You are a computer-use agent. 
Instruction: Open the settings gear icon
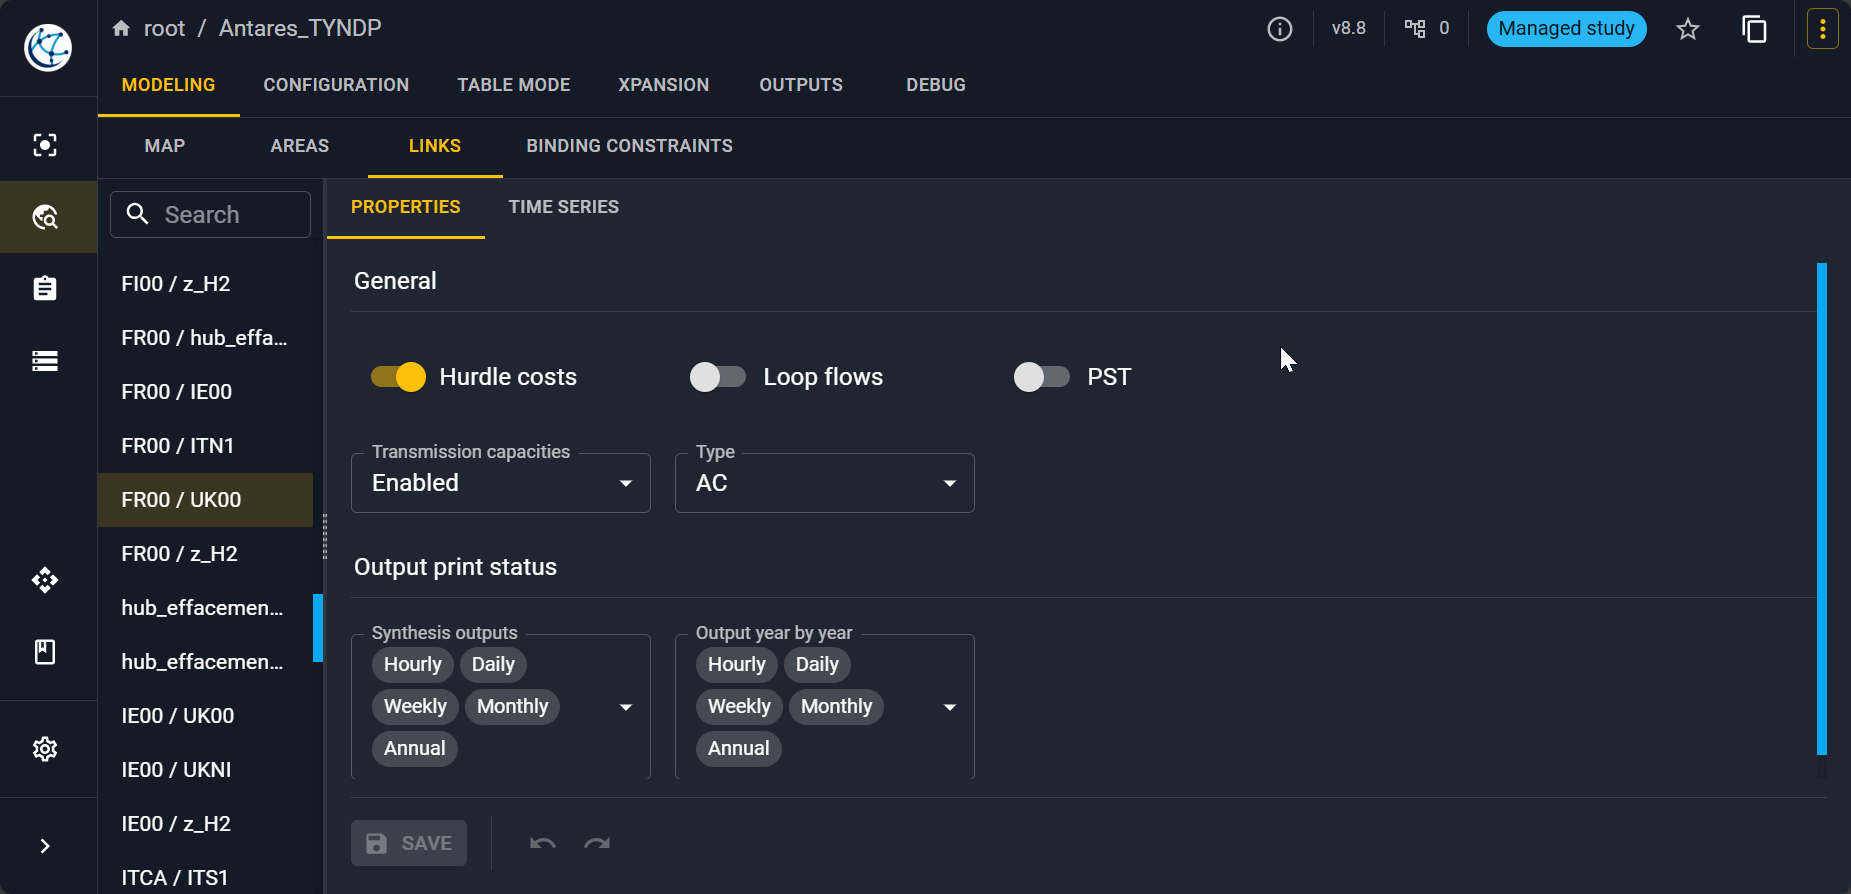pyautogui.click(x=45, y=749)
